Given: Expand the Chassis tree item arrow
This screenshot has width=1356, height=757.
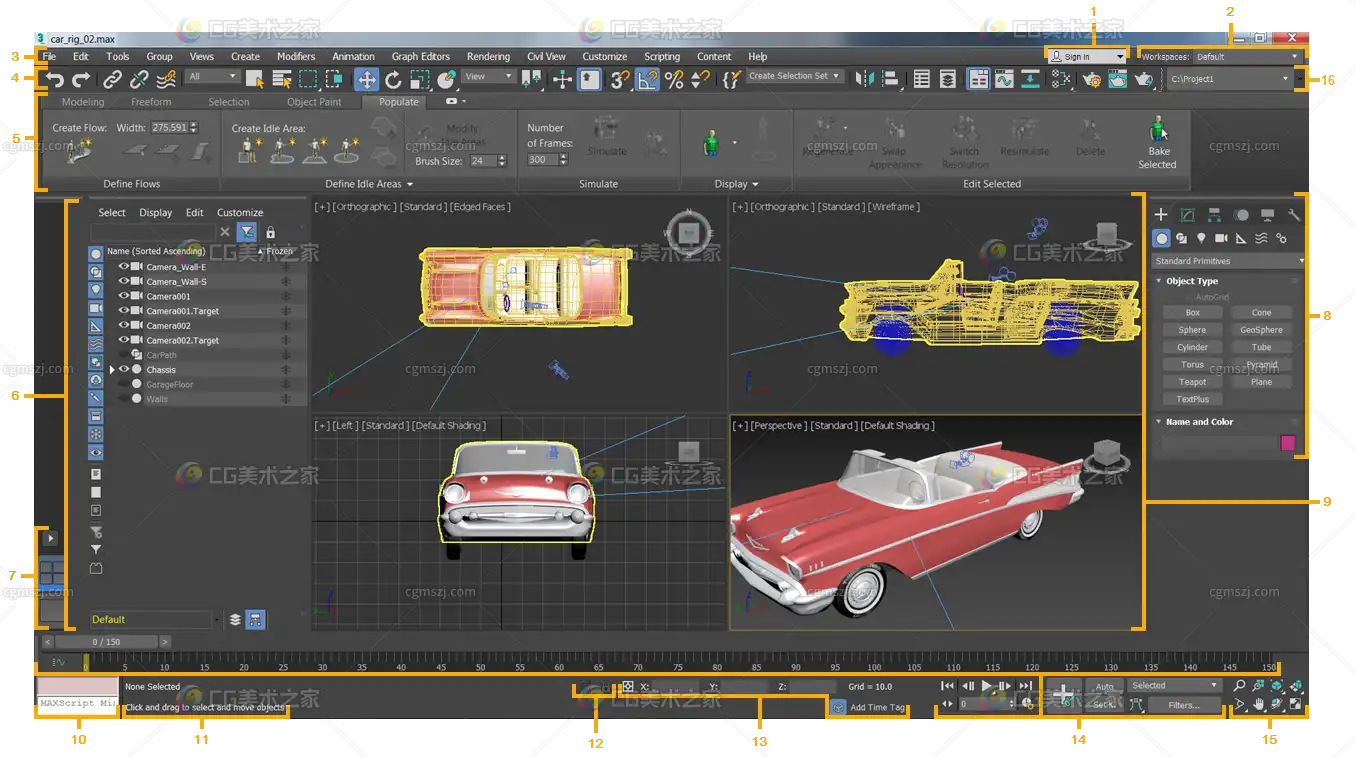Looking at the screenshot, I should point(112,370).
